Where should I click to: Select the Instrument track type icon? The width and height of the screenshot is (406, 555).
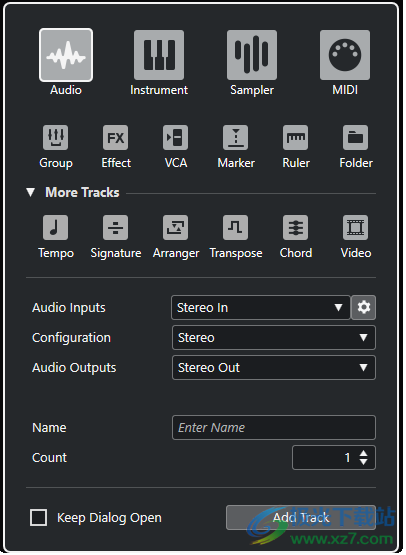click(159, 55)
